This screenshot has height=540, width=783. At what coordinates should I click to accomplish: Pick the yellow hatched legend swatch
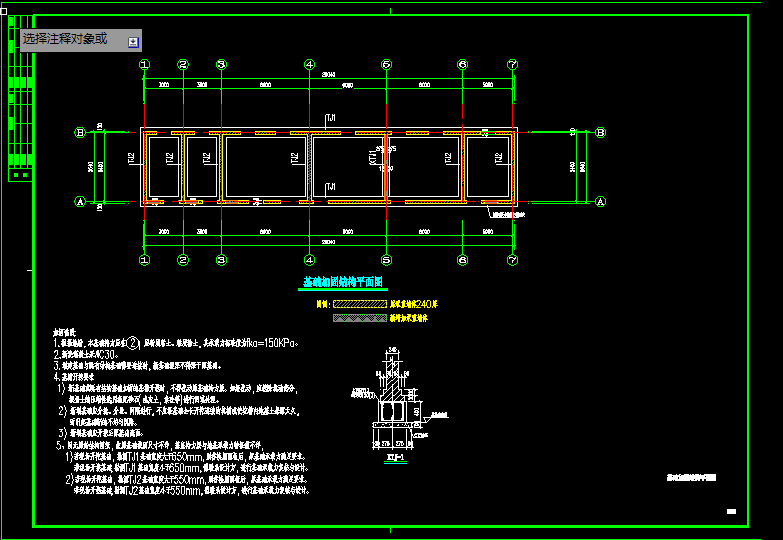pos(359,303)
